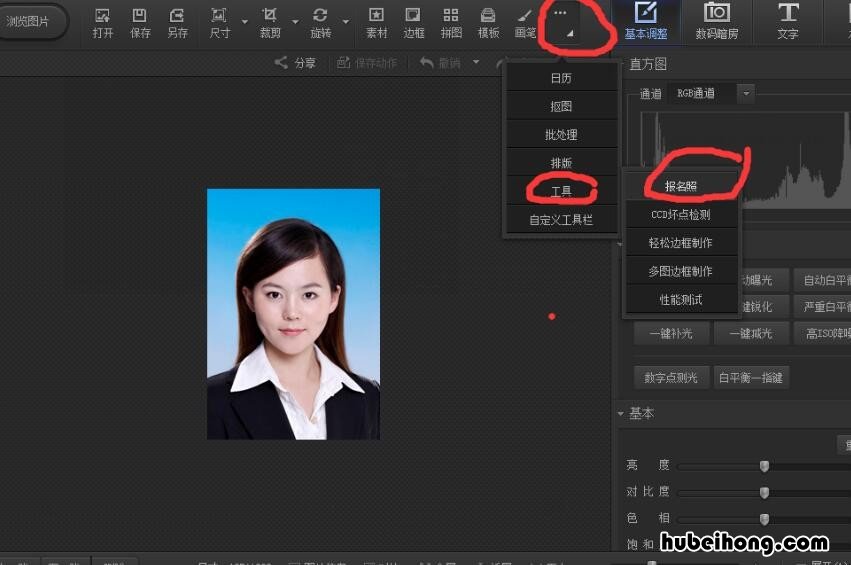This screenshot has height=565, width=851.
Task: Collapse the 基本 section expander
Action: (620, 414)
